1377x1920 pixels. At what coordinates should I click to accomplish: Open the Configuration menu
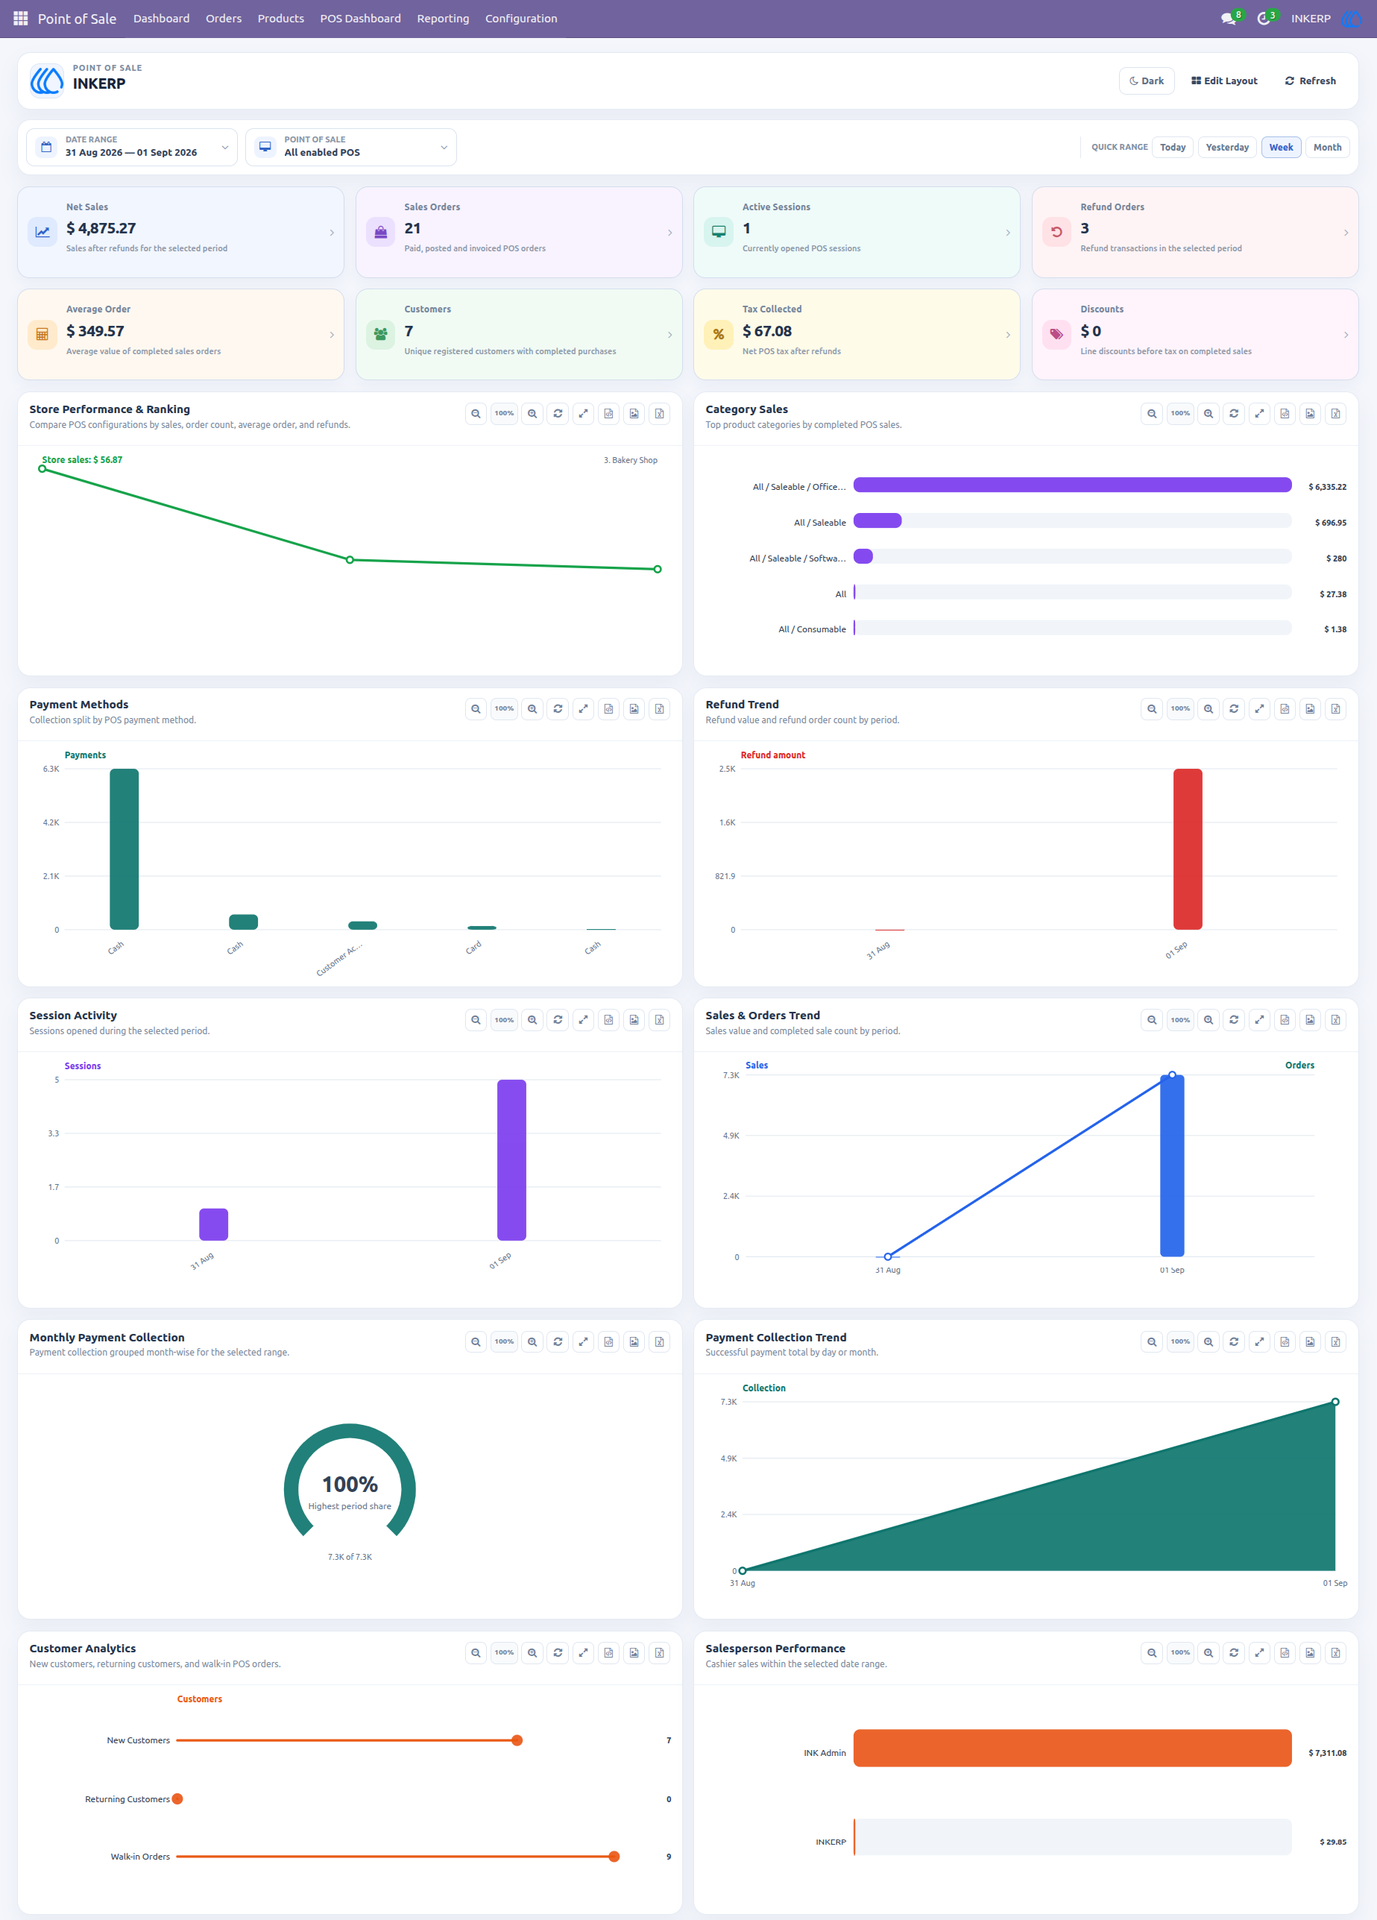[x=521, y=19]
